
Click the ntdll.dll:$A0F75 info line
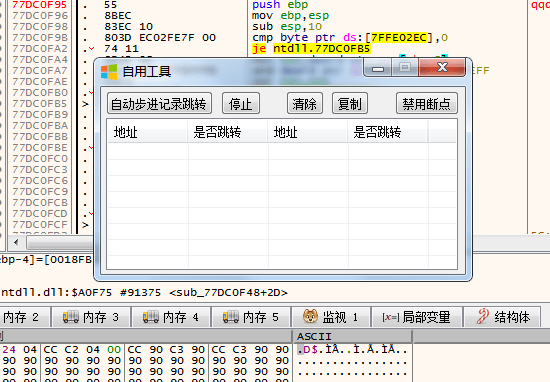click(144, 293)
